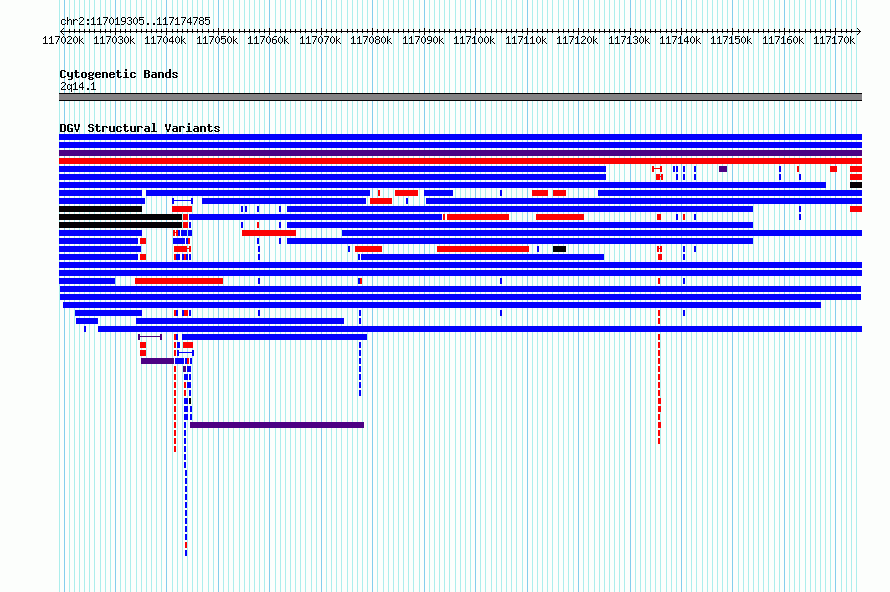Click the small black variant near 117117k
Viewport: 890px width, 592px height.
point(559,249)
